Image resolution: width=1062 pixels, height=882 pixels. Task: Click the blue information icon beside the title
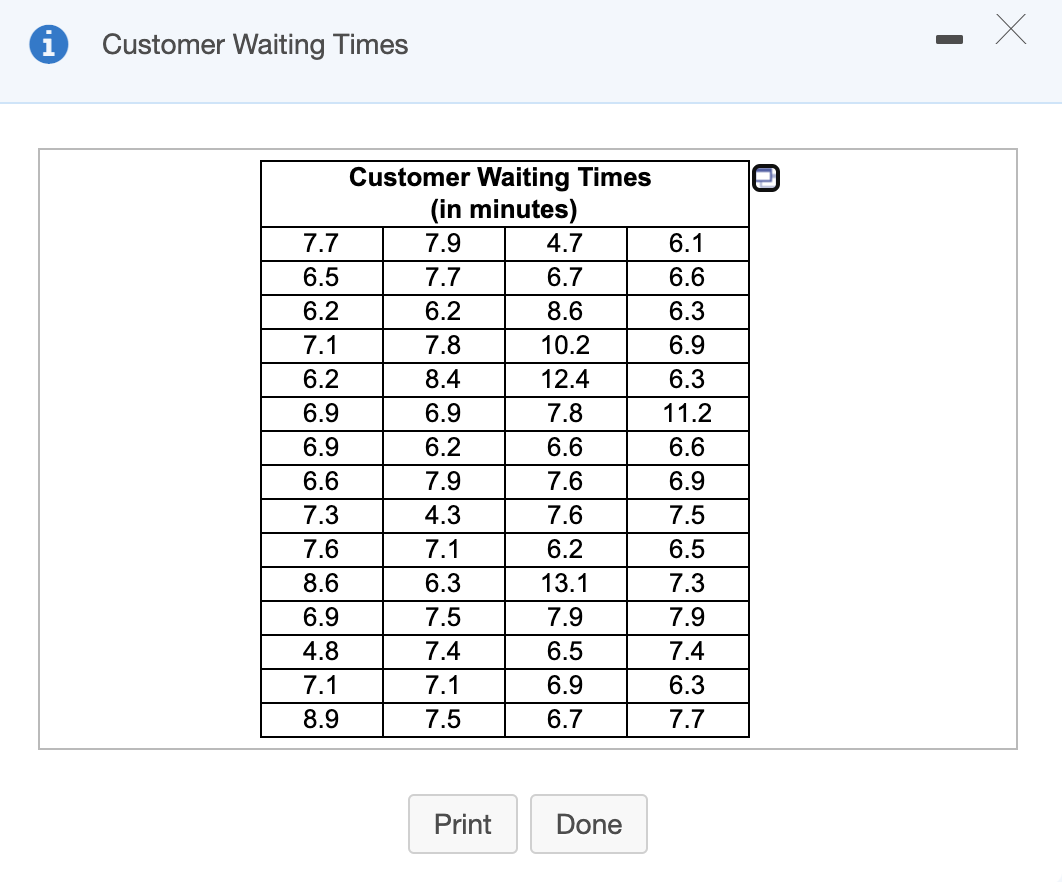[48, 44]
